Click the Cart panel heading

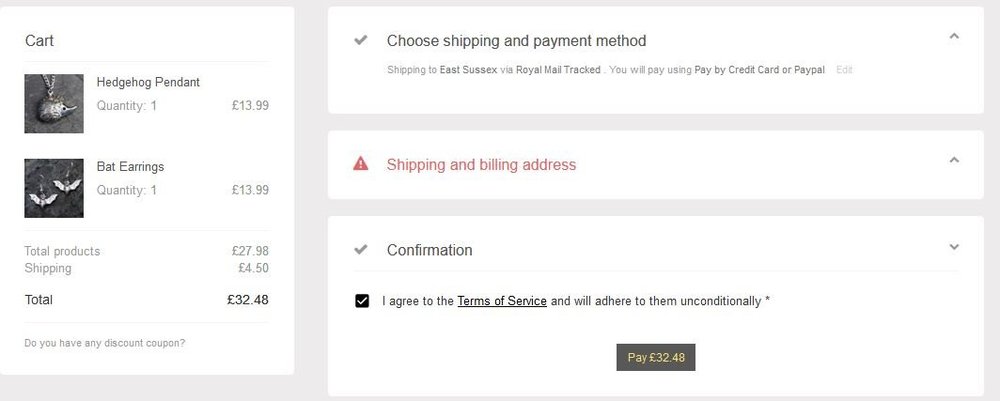[39, 41]
